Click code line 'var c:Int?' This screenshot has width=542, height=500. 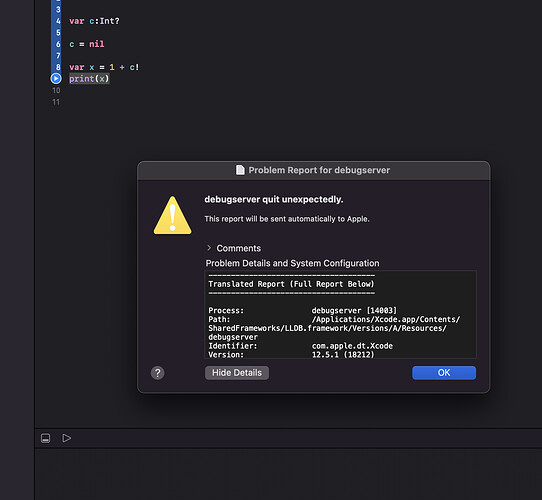click(x=94, y=21)
